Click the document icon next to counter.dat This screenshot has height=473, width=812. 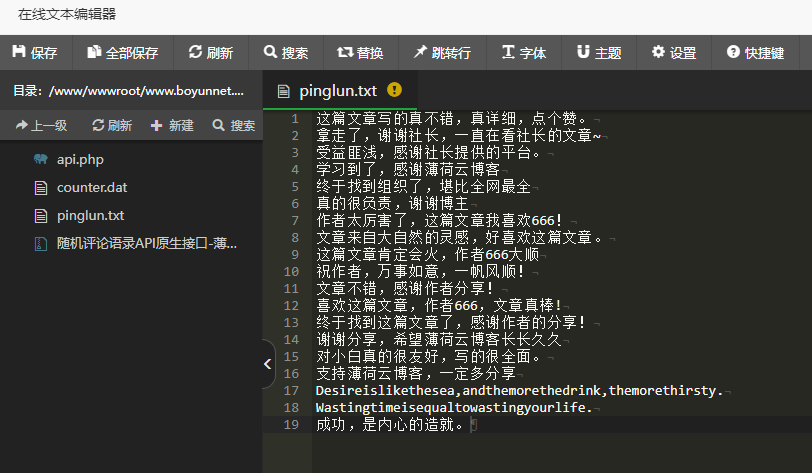click(x=41, y=188)
